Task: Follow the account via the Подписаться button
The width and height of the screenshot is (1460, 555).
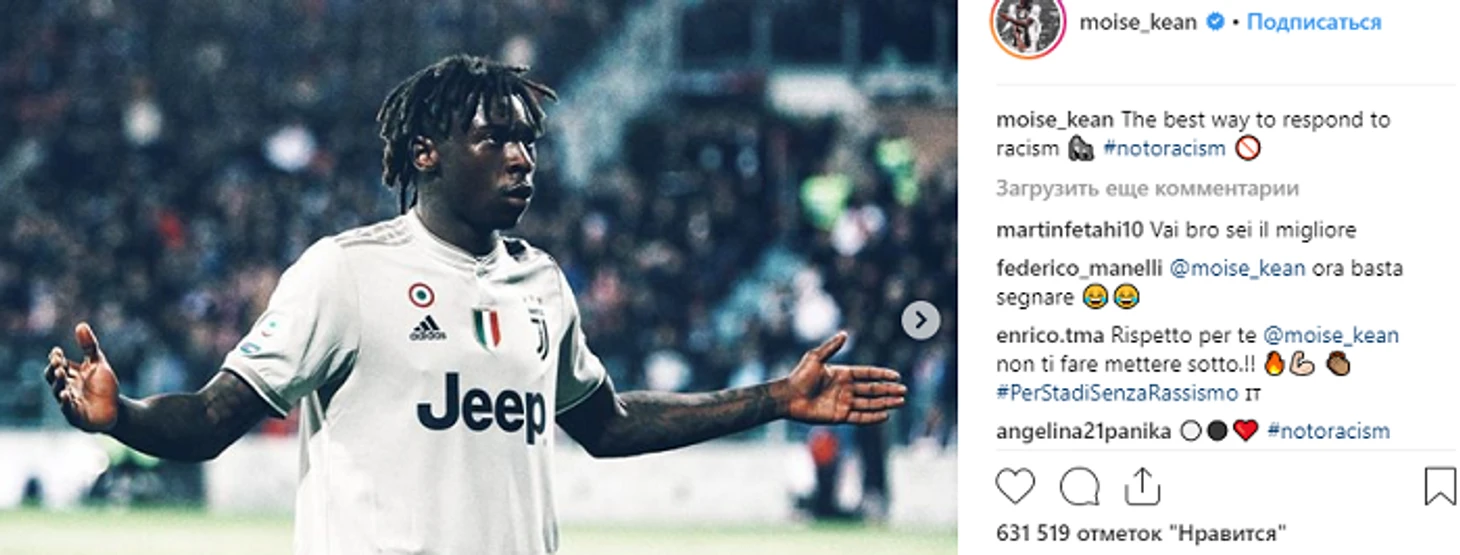Action: click(x=1313, y=22)
